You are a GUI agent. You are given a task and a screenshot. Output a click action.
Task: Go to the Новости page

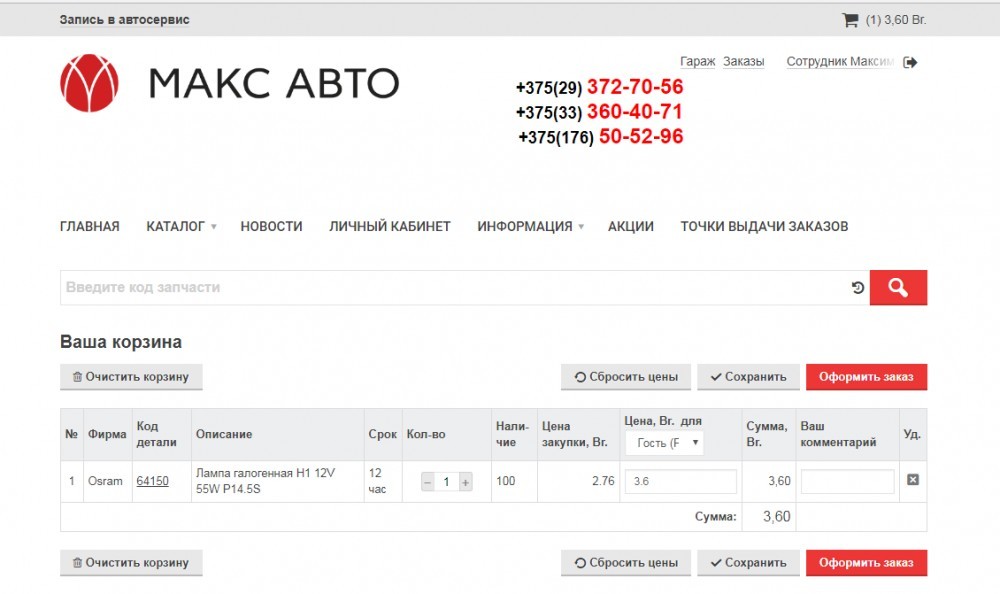pos(271,227)
